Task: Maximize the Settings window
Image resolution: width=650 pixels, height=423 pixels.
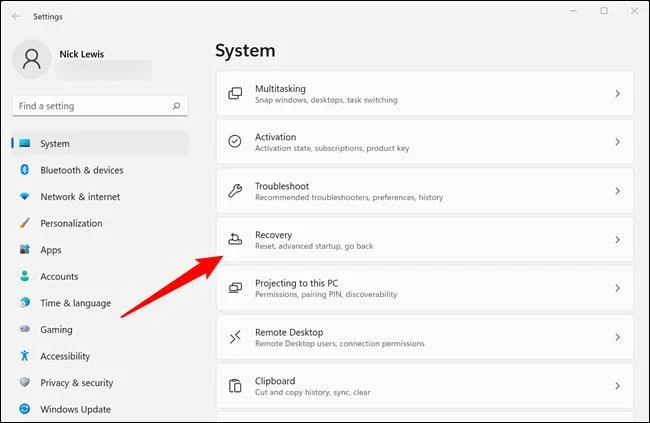Action: point(604,10)
